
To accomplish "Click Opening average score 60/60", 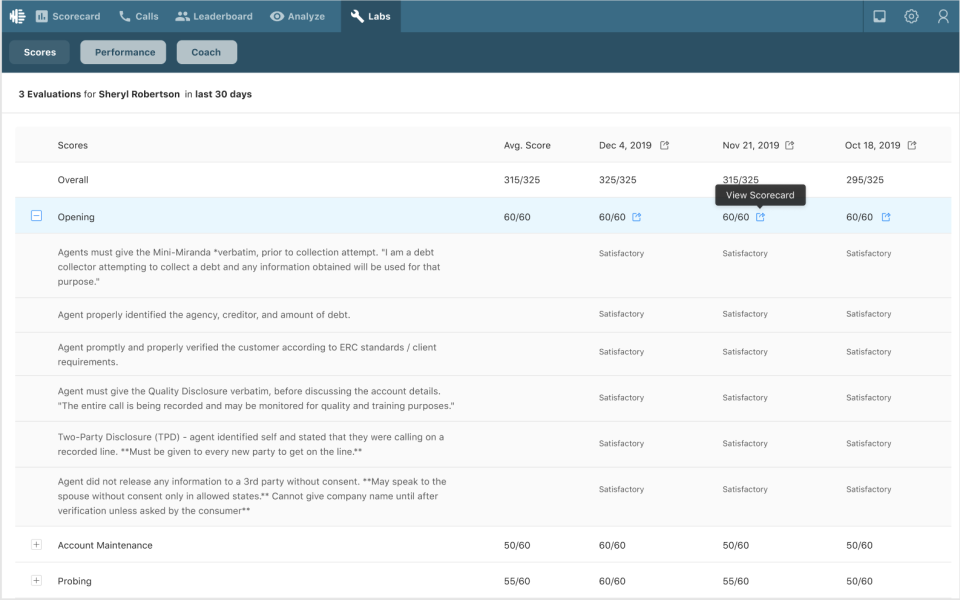I will coord(517,217).
